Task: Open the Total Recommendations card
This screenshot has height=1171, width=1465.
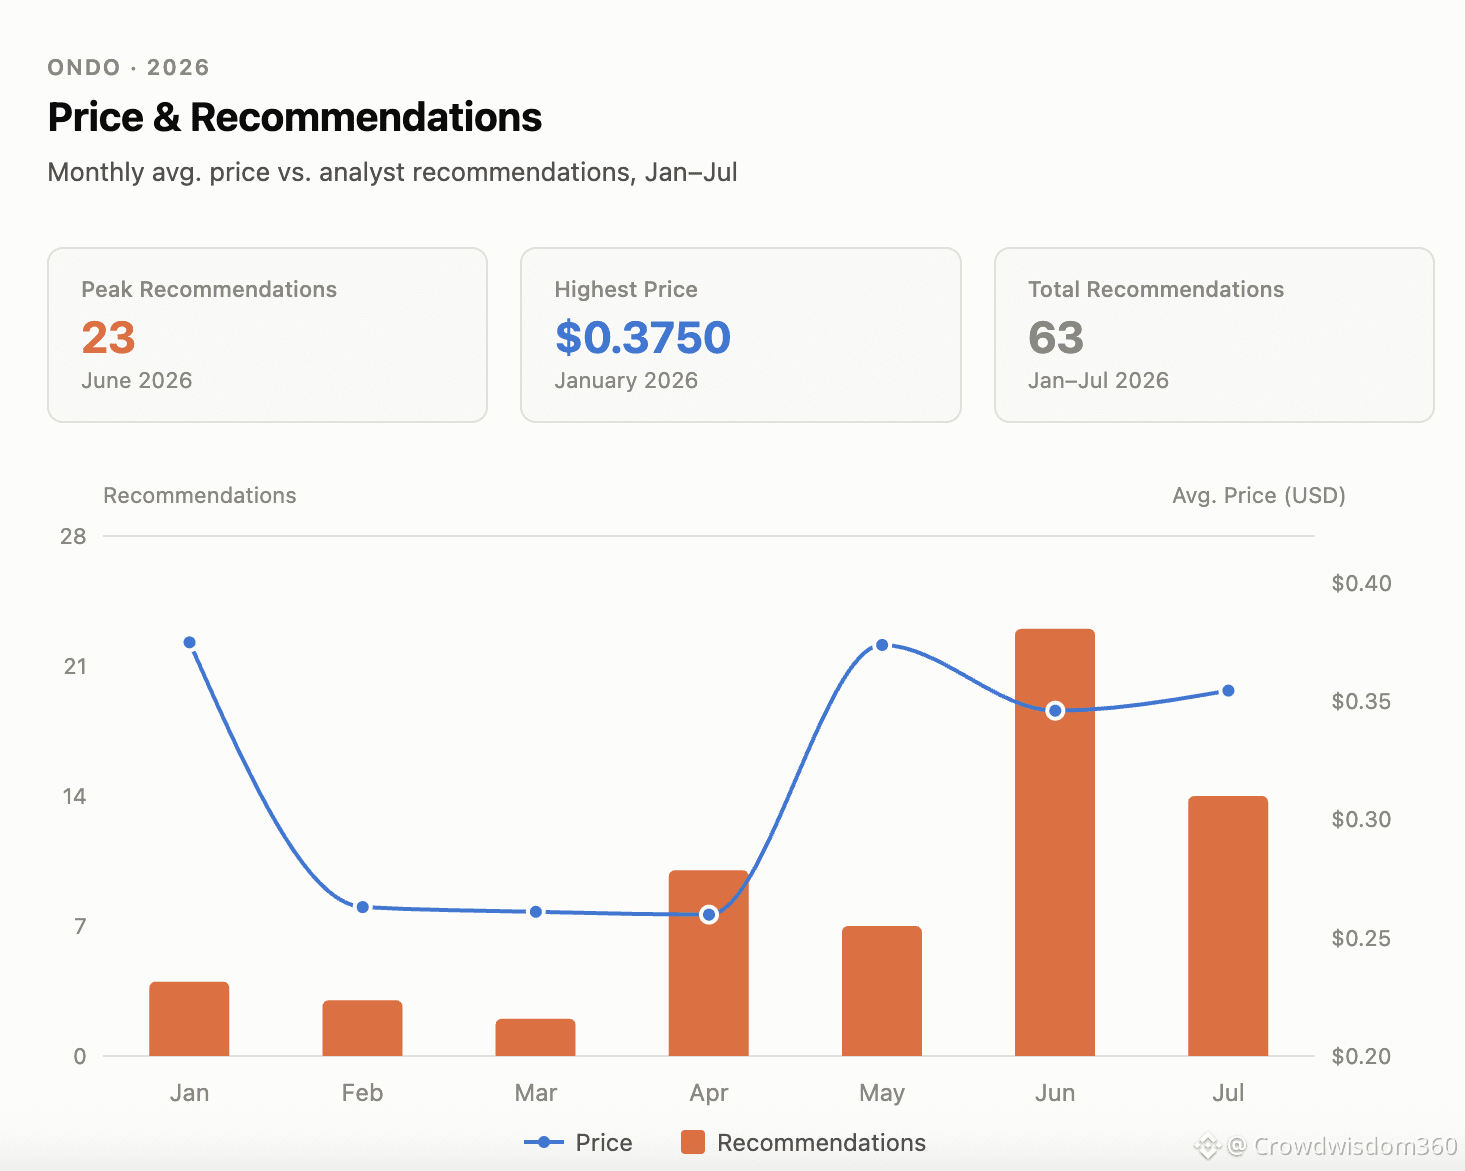Action: click(x=1214, y=335)
